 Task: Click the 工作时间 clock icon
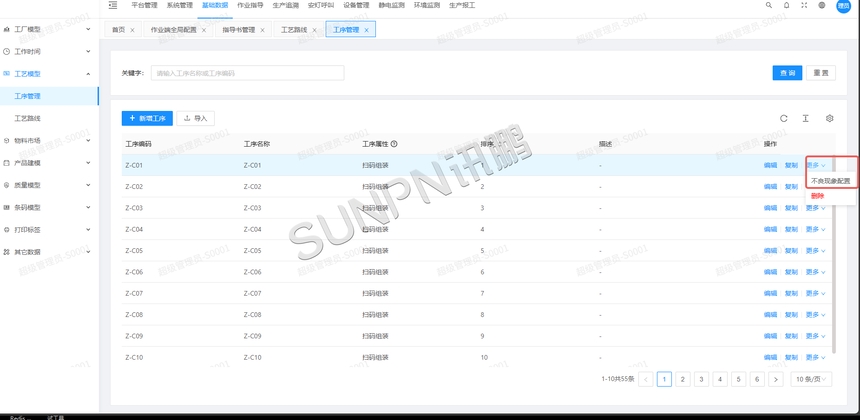pos(7,52)
